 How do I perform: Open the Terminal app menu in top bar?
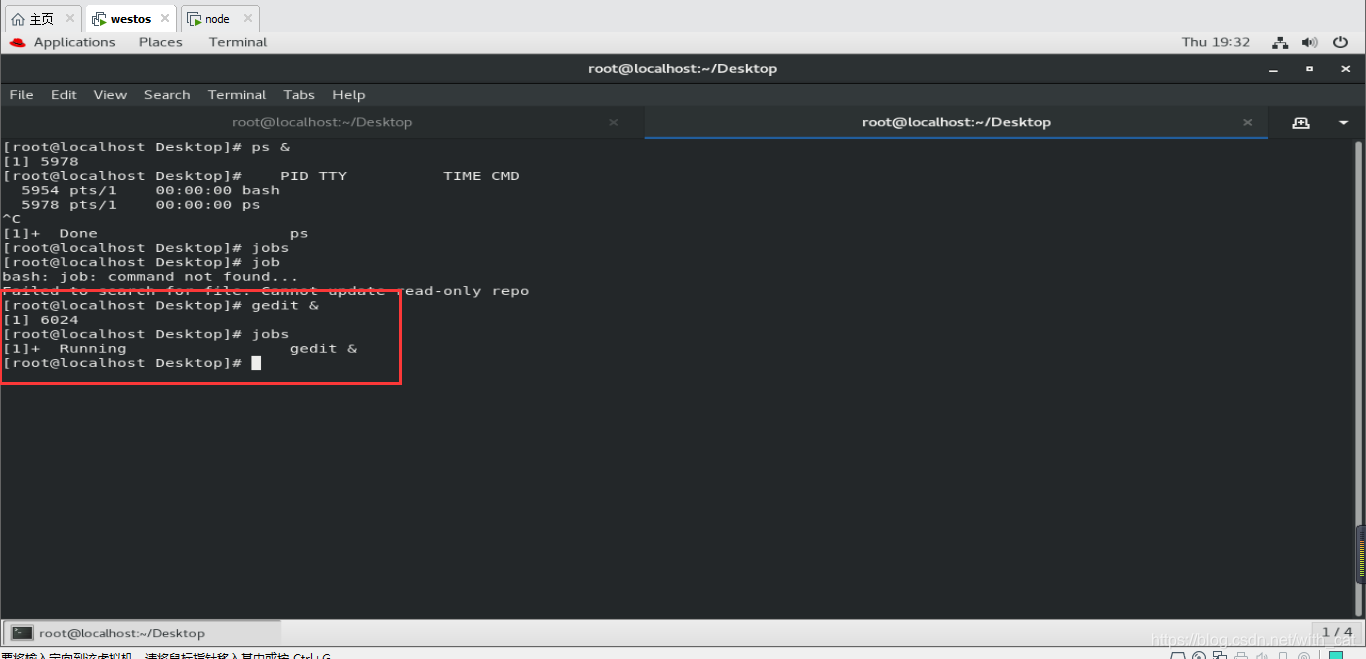tap(238, 42)
